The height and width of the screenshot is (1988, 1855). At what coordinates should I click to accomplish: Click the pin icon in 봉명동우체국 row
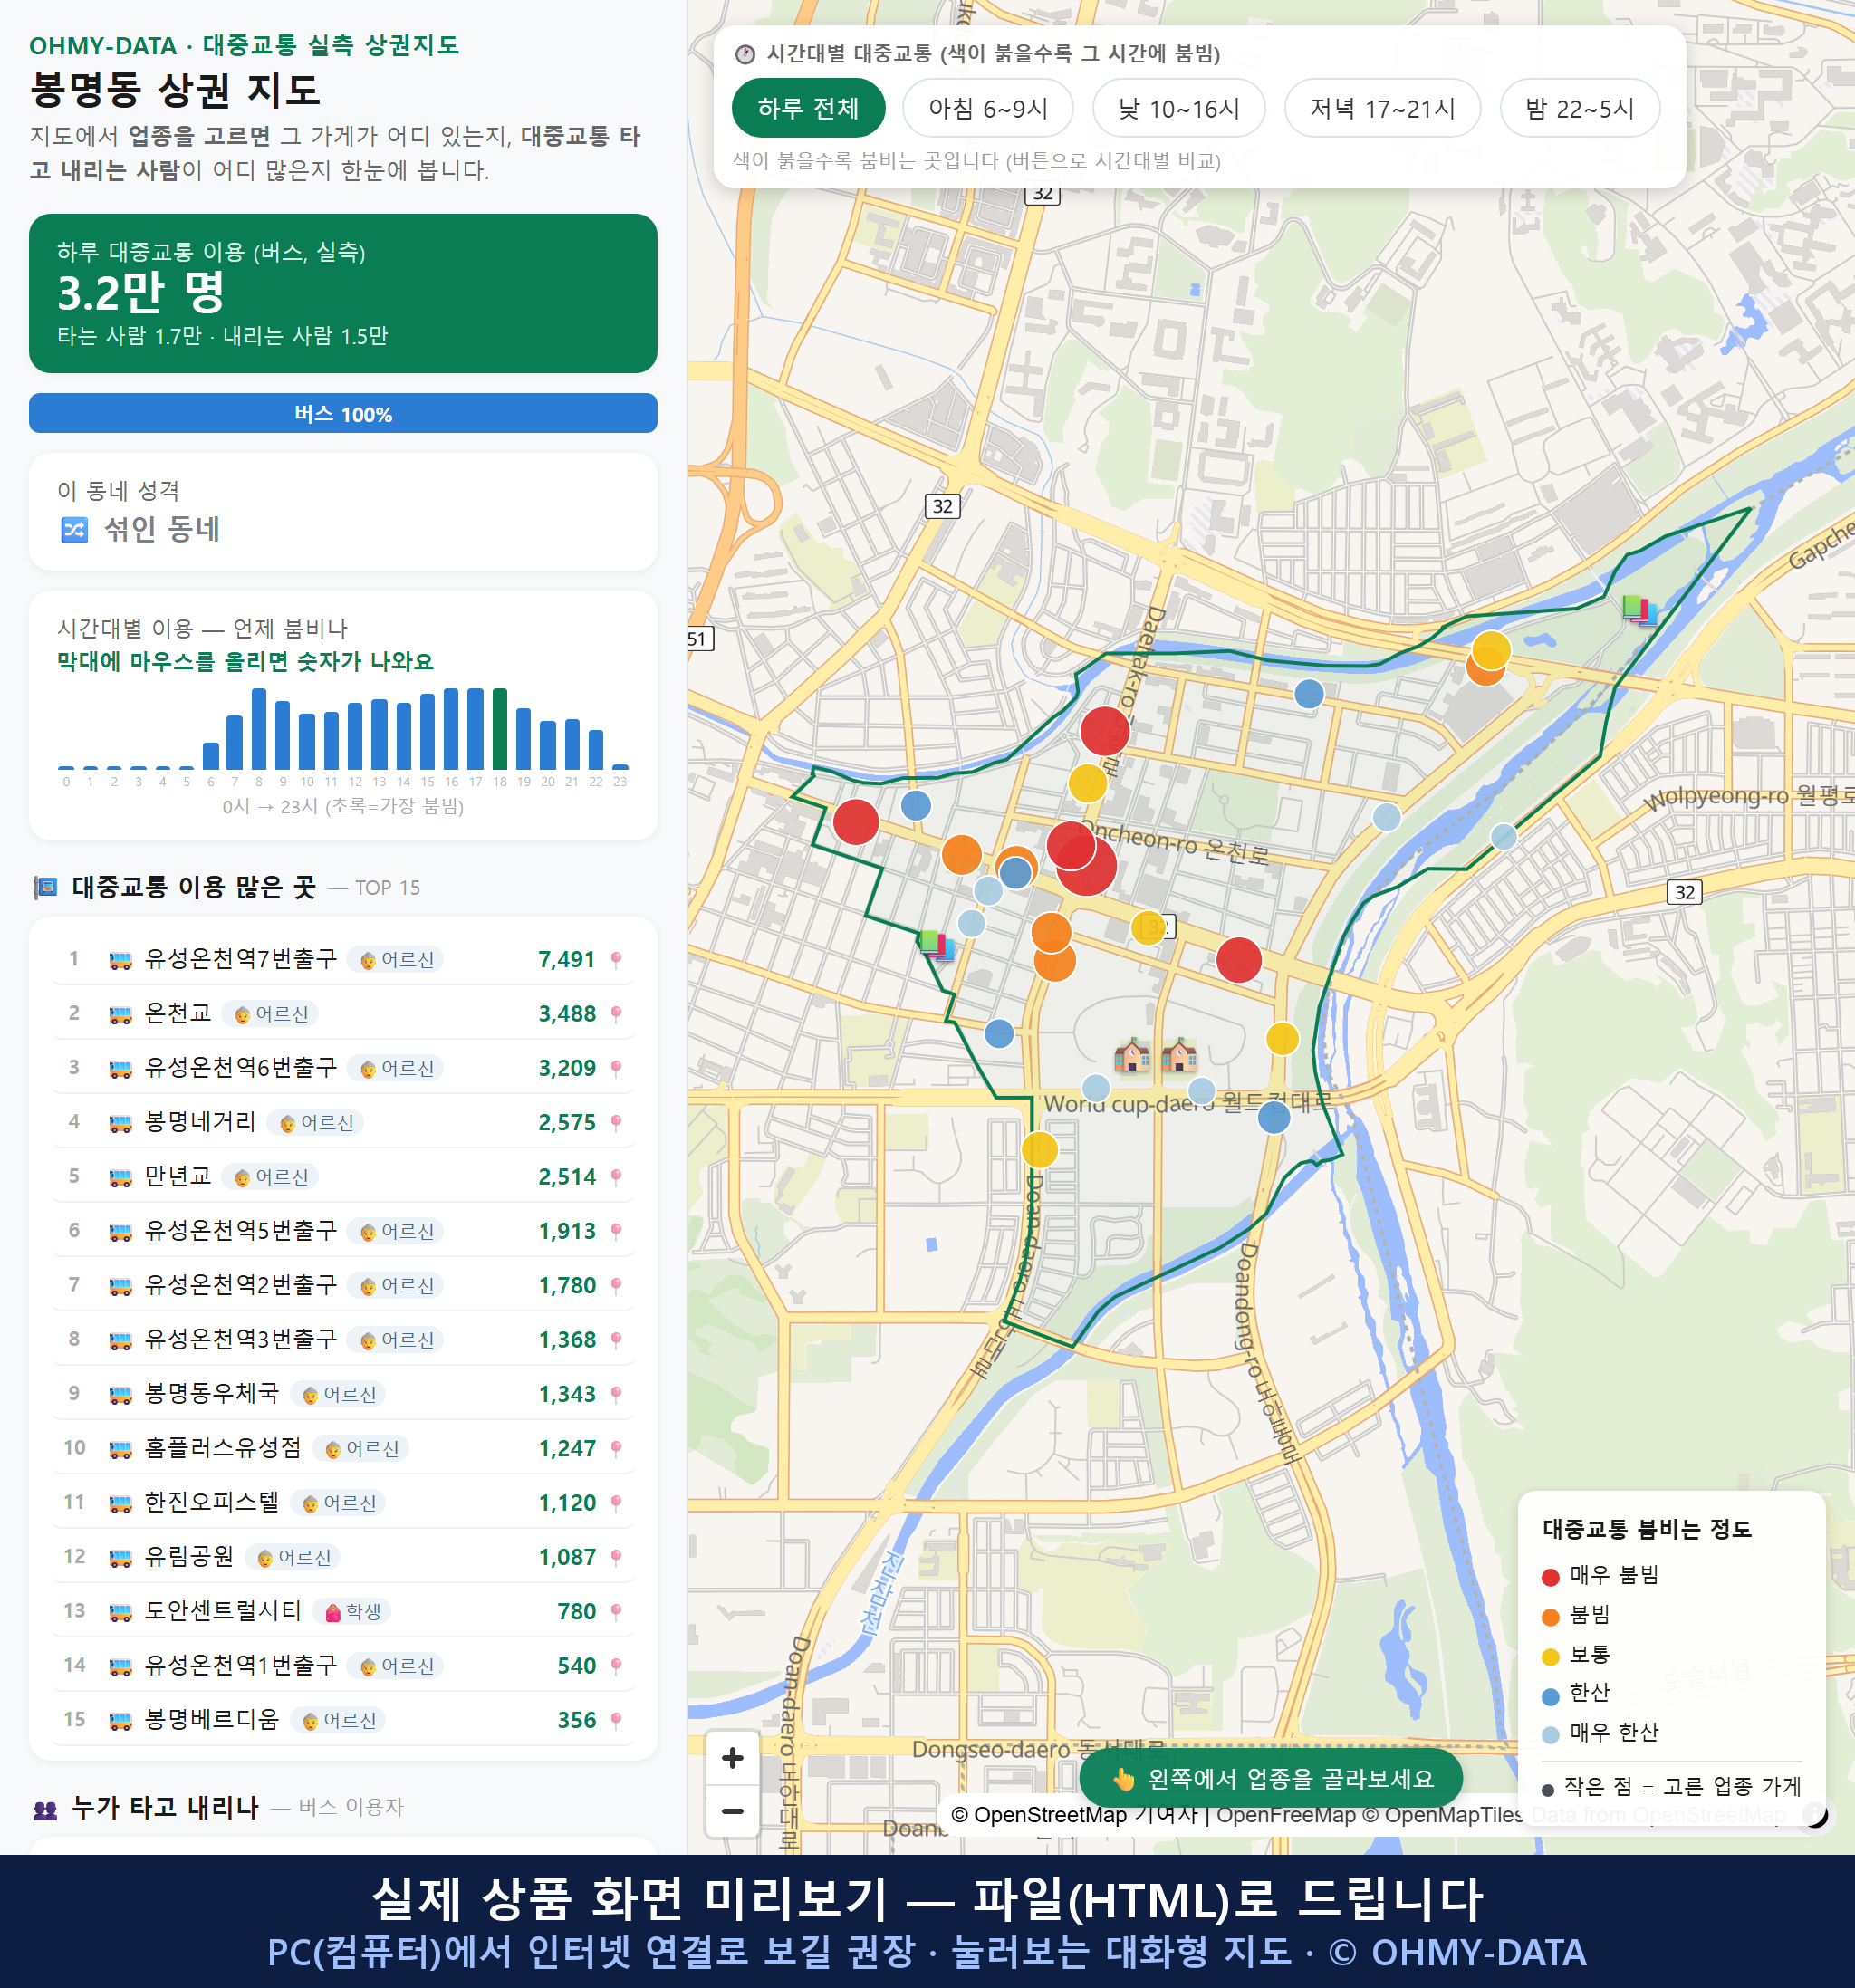616,1394
